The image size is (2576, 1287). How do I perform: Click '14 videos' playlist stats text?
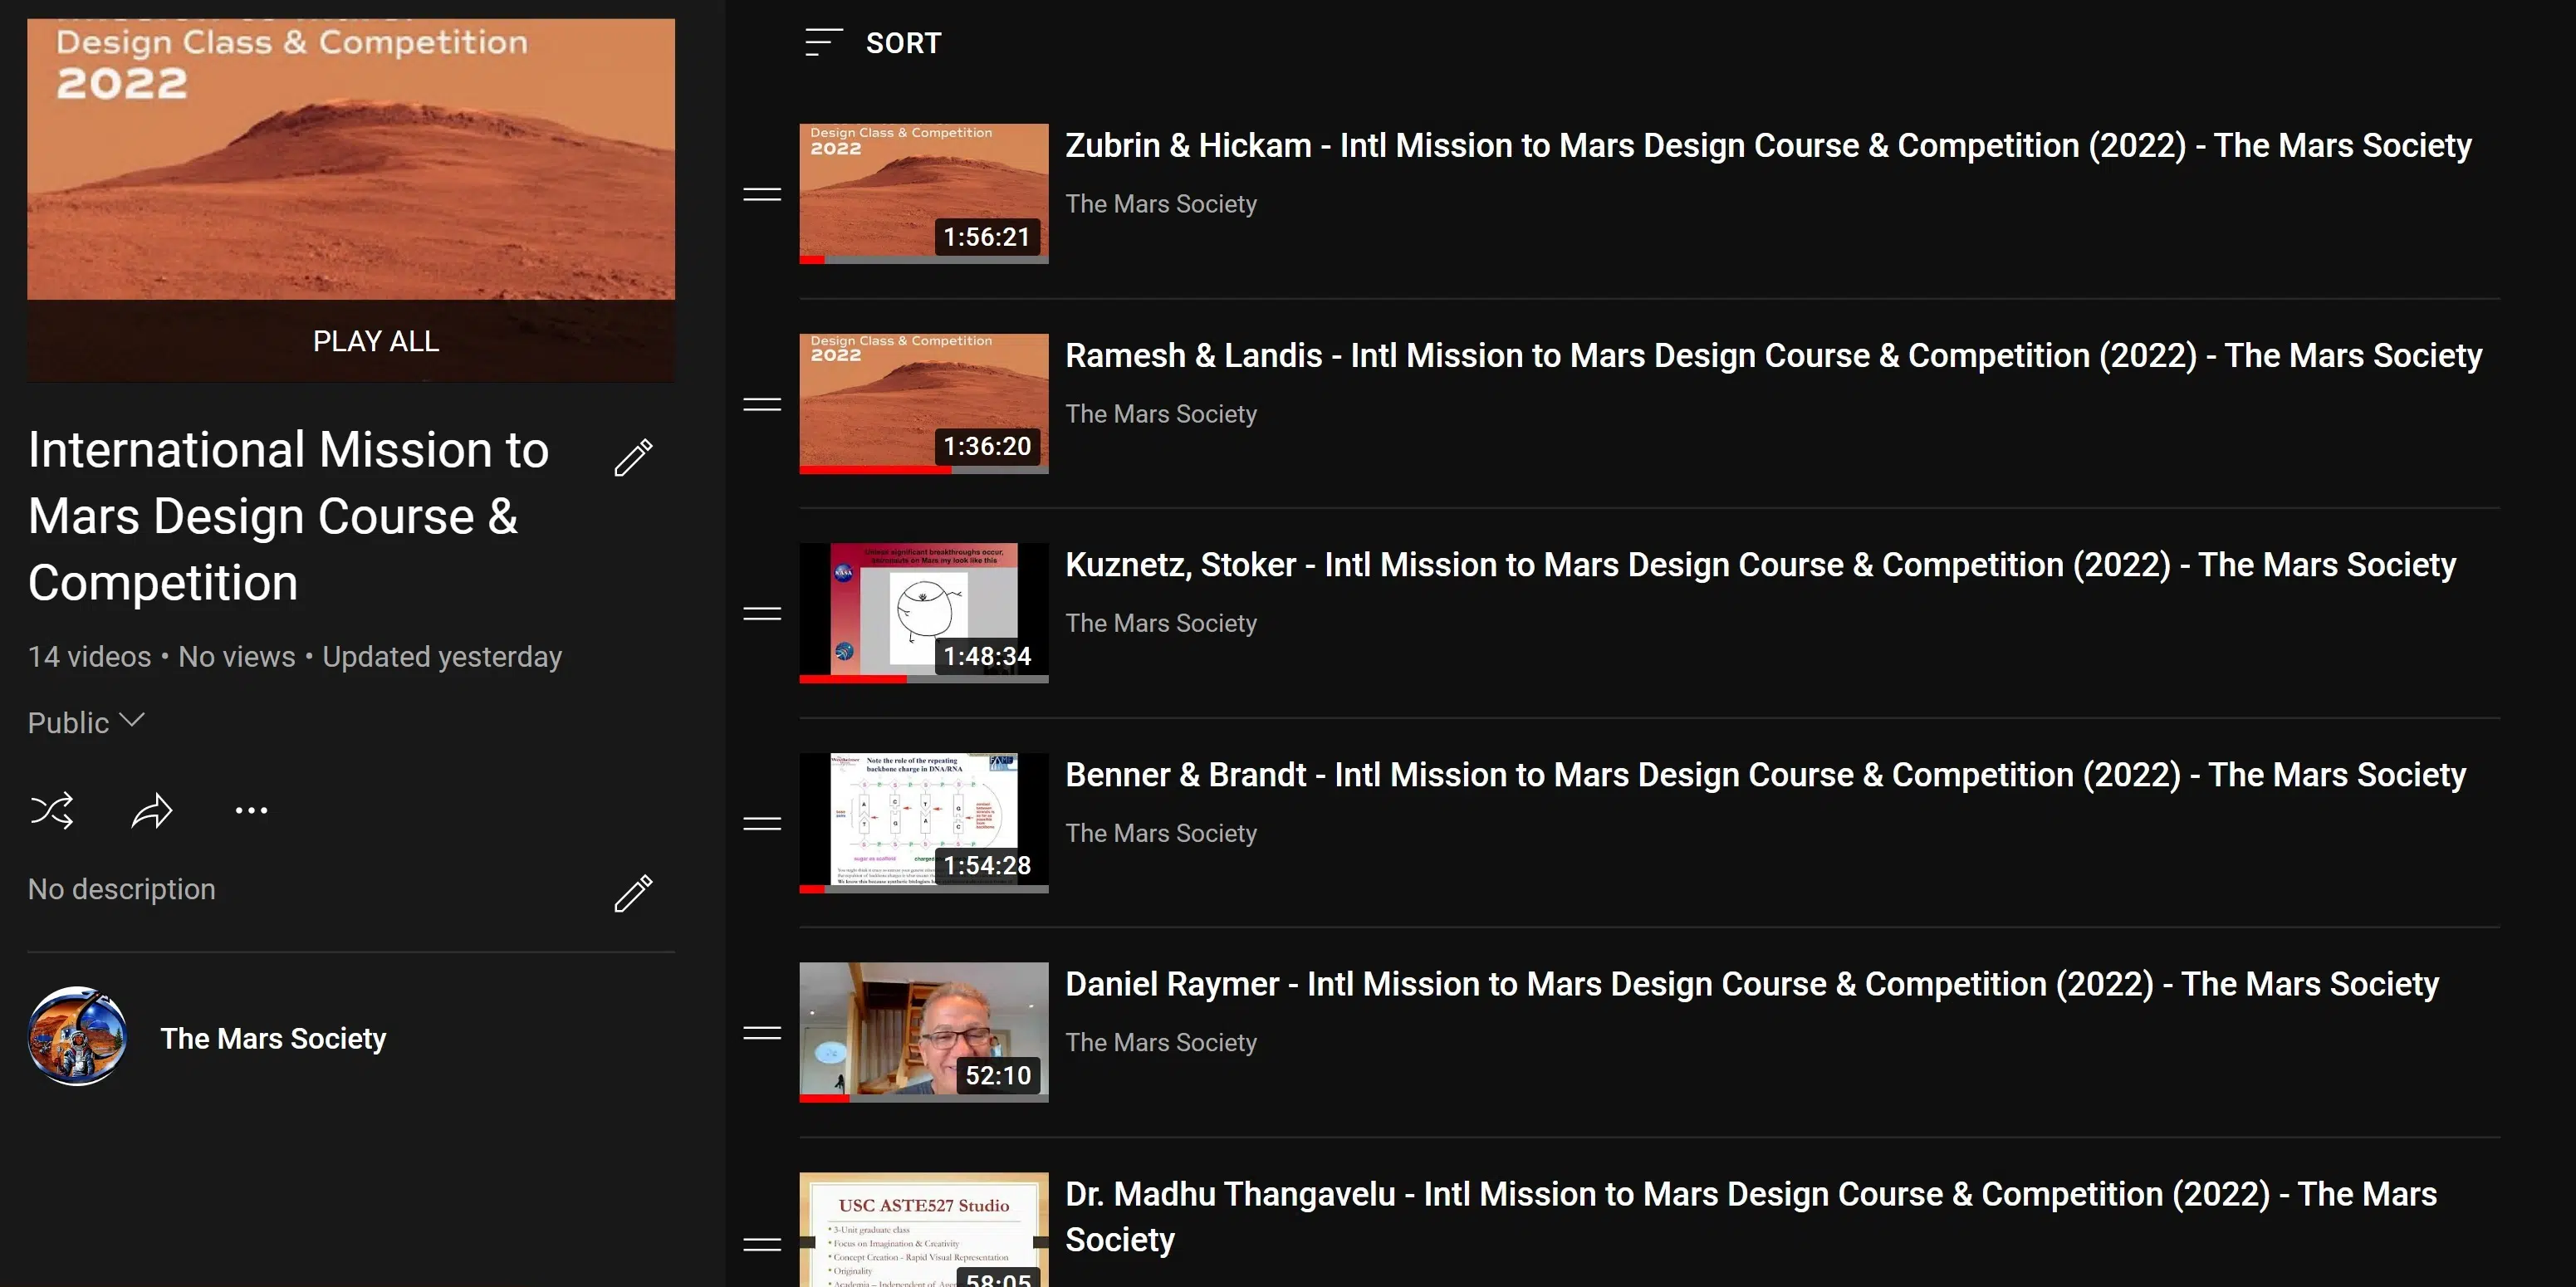(x=90, y=657)
